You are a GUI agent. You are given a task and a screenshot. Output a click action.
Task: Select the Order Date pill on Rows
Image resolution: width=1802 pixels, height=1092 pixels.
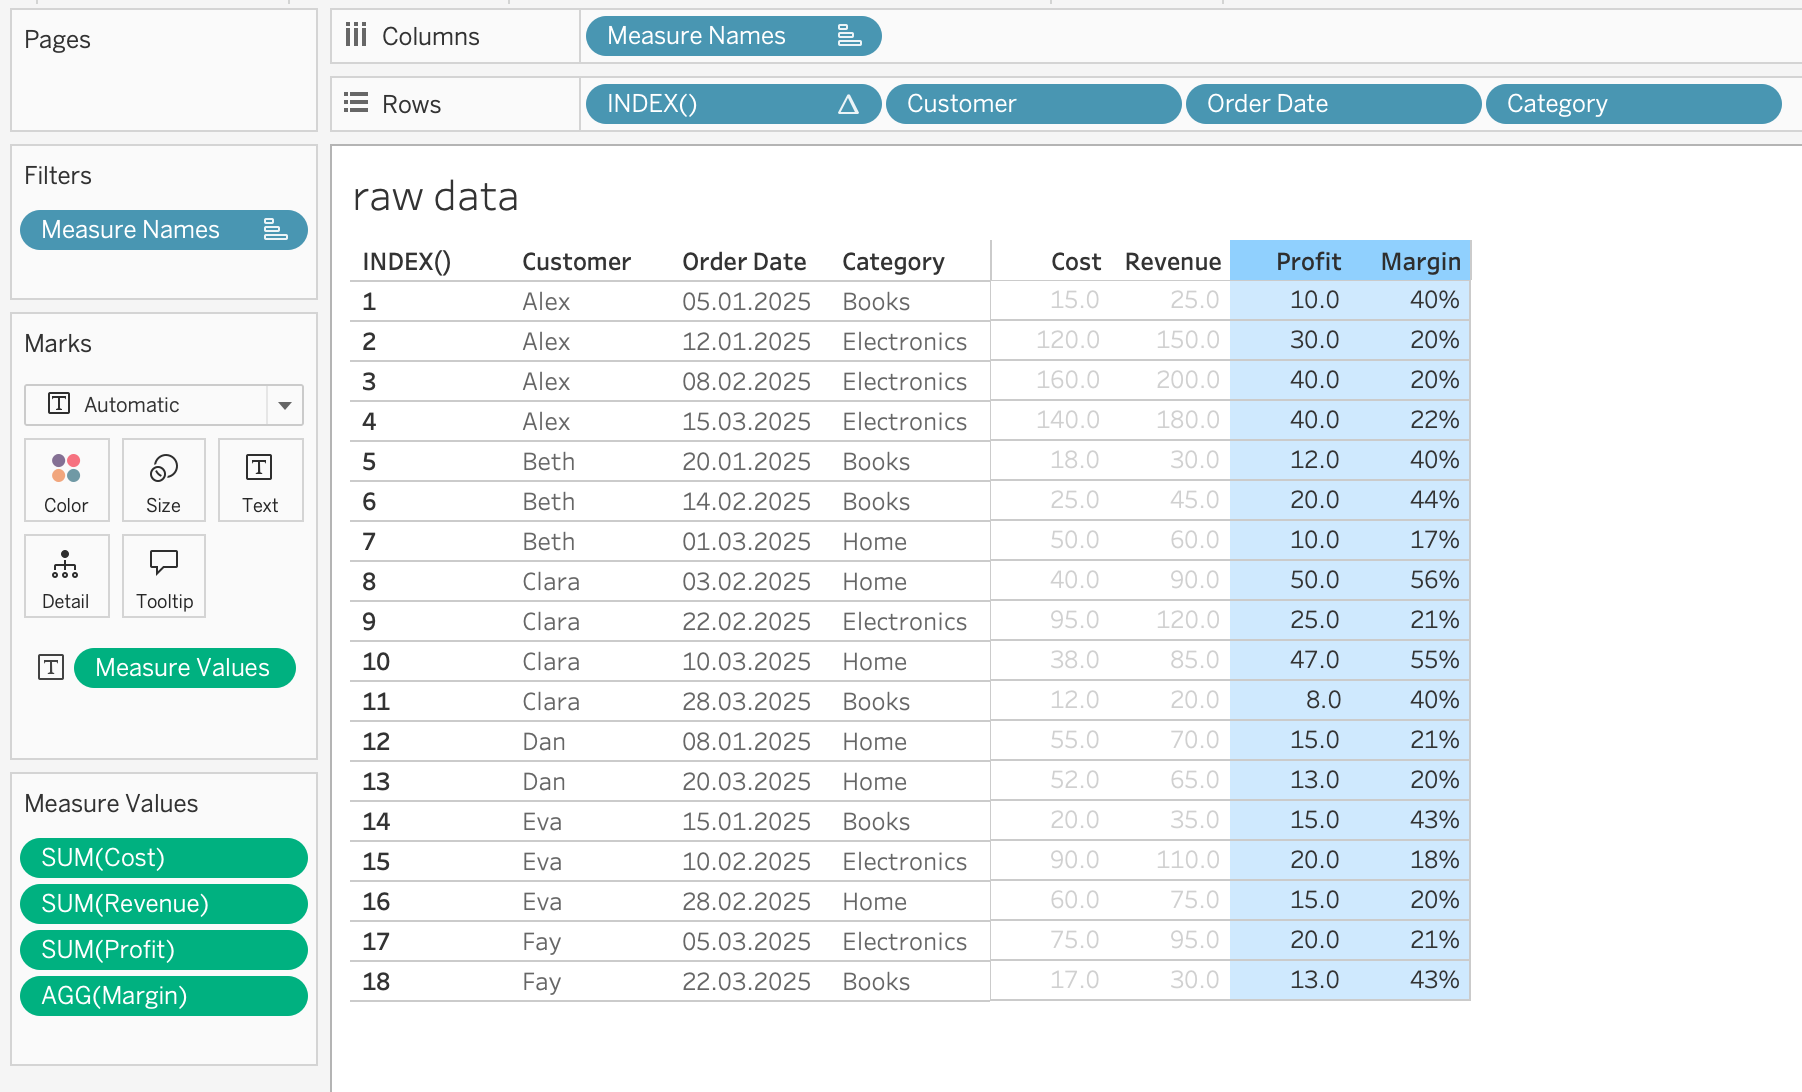pos(1332,104)
